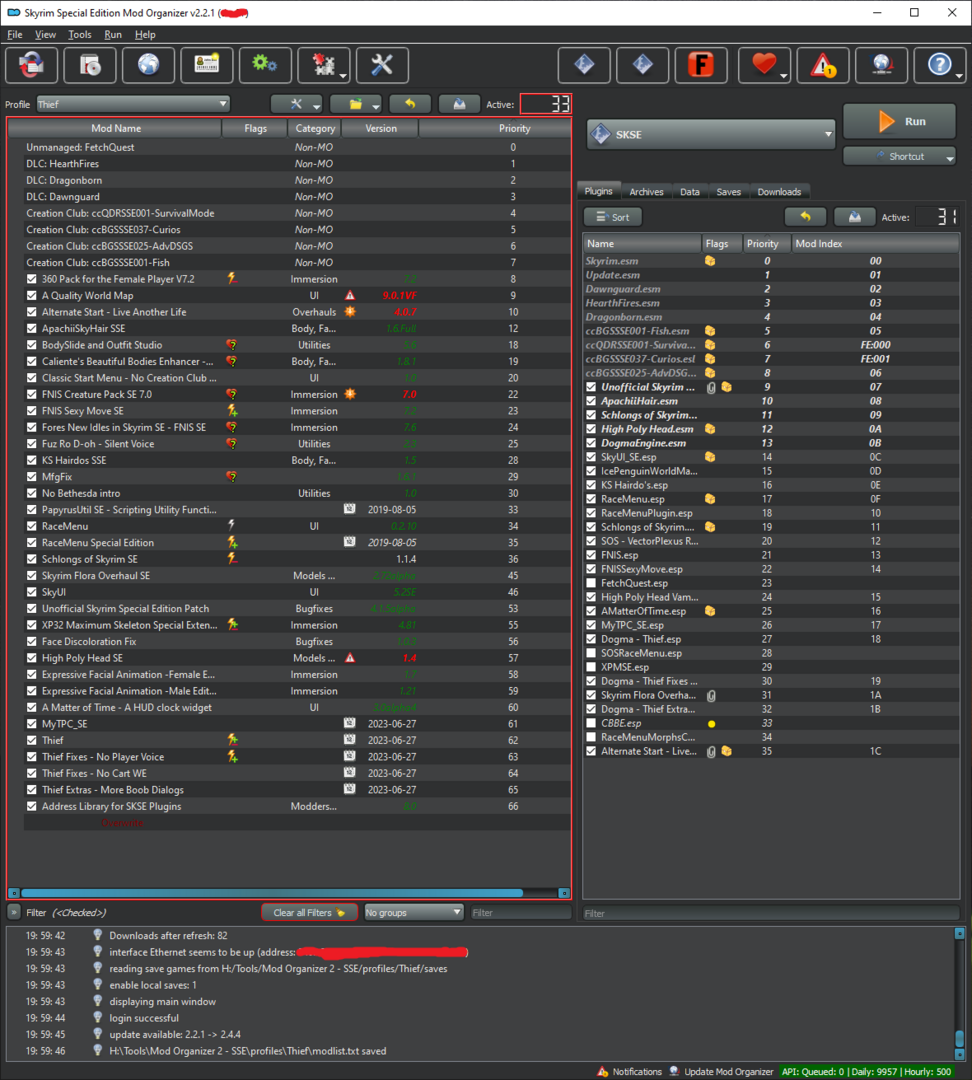Switch to the Downloads tab
This screenshot has width=972, height=1080.
click(x=779, y=191)
